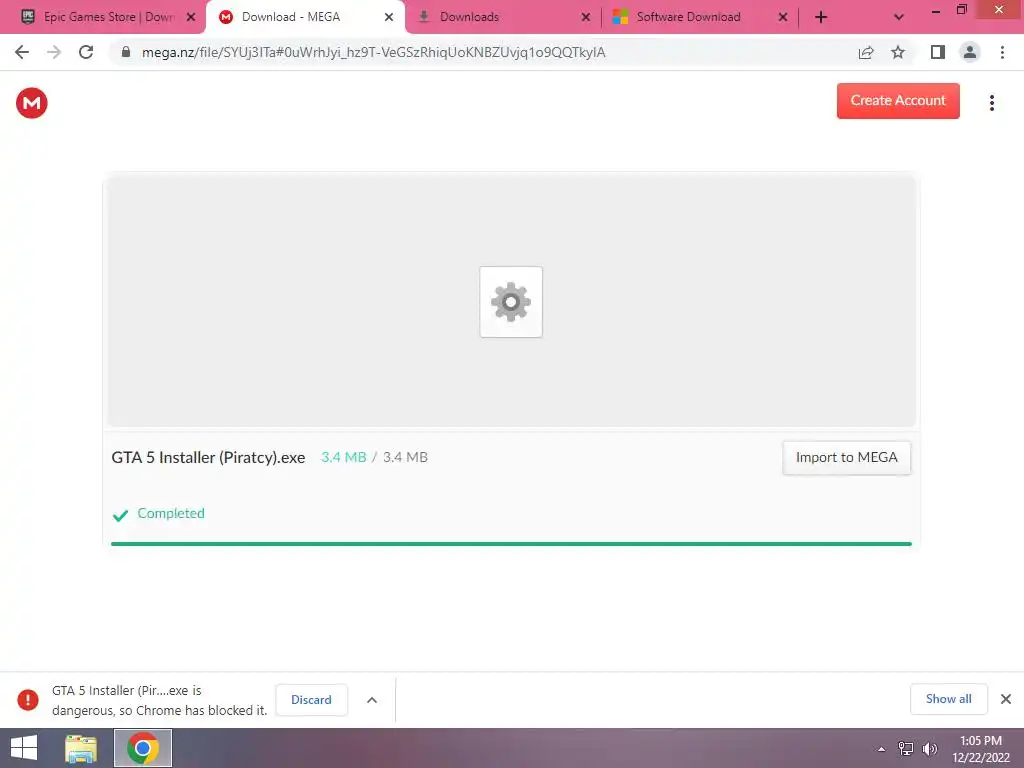Click the browser forward arrow
This screenshot has width=1024, height=768.
tap(54, 52)
